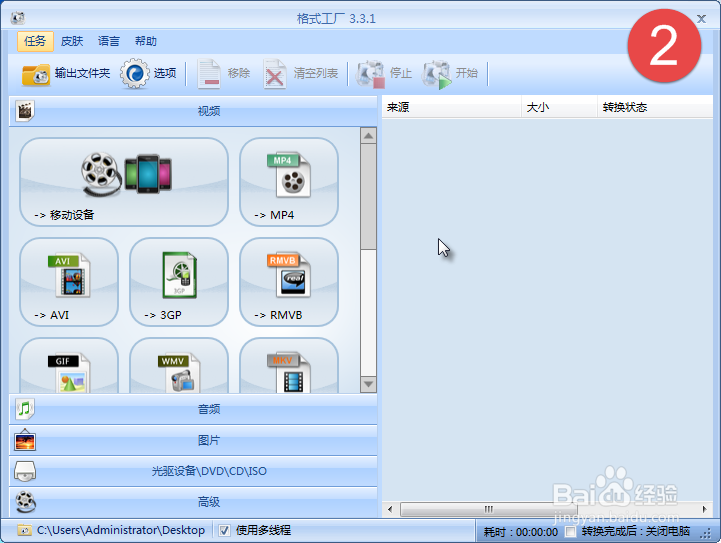Toggle the 使用多线程 multithreading checkbox

[224, 531]
